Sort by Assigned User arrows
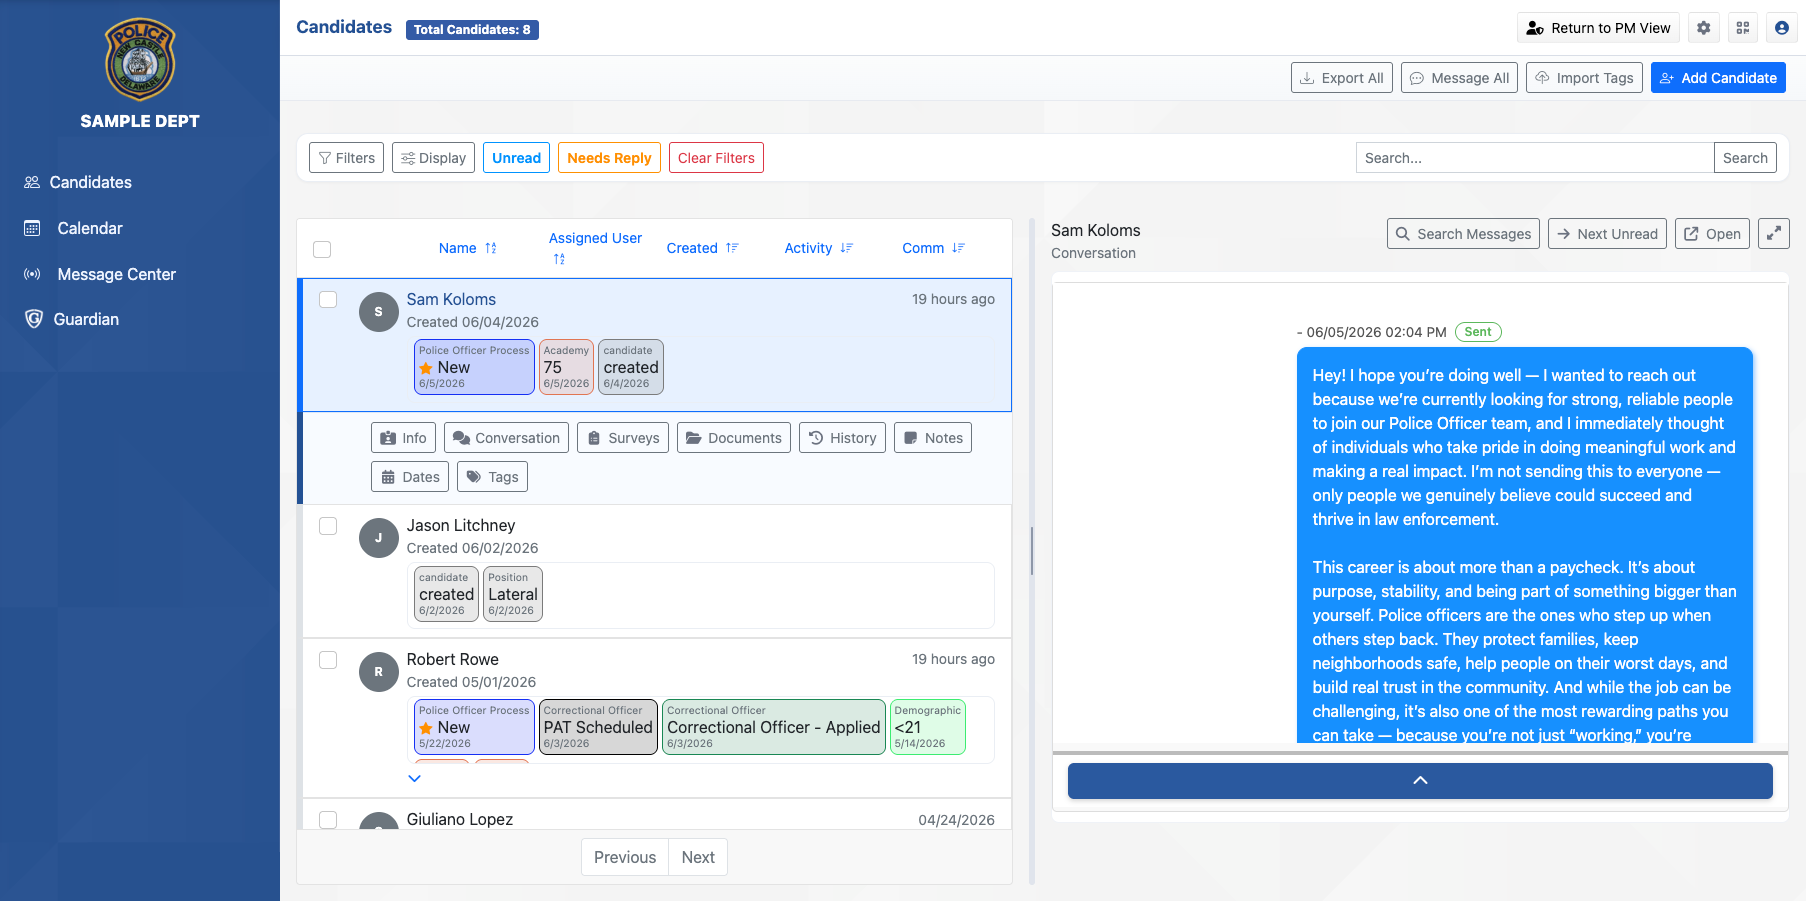 click(x=559, y=259)
